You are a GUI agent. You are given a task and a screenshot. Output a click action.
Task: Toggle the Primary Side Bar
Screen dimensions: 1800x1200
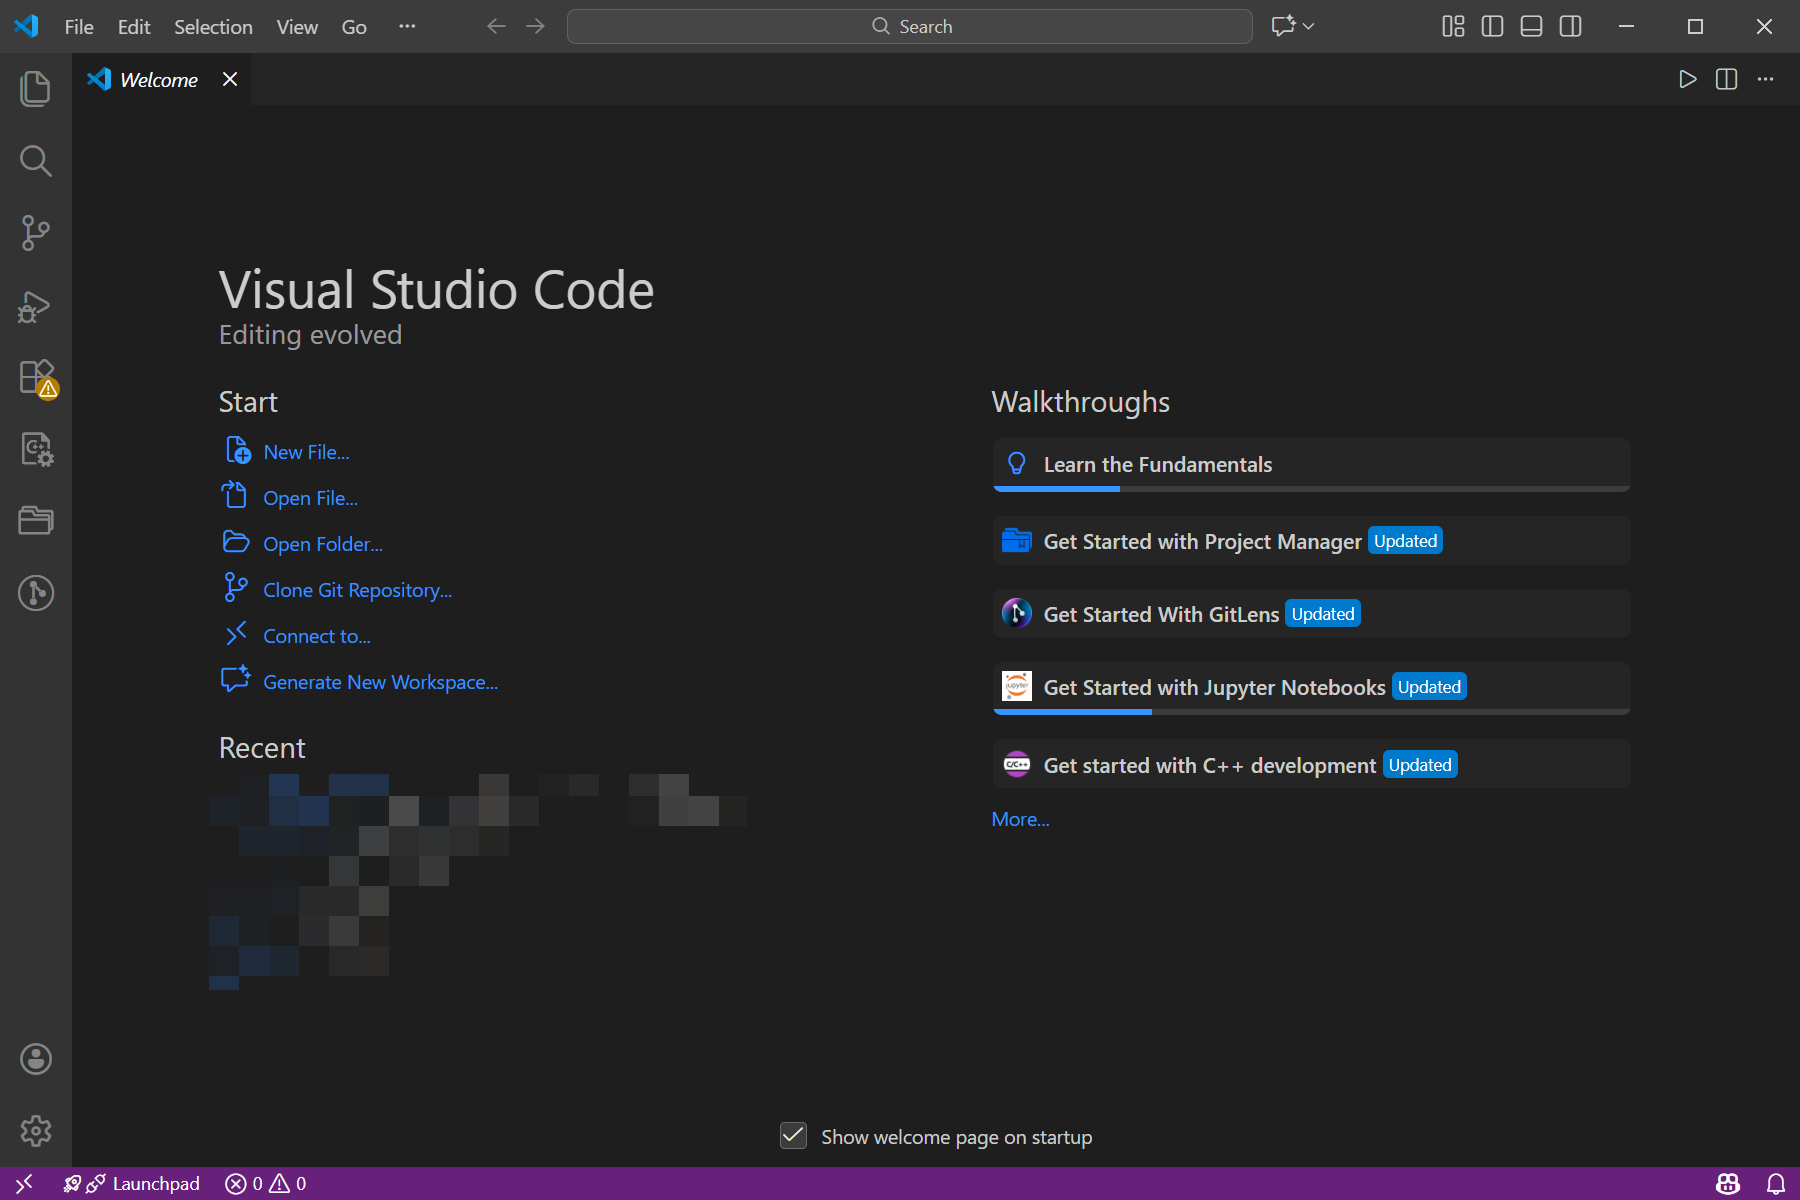(x=1492, y=27)
